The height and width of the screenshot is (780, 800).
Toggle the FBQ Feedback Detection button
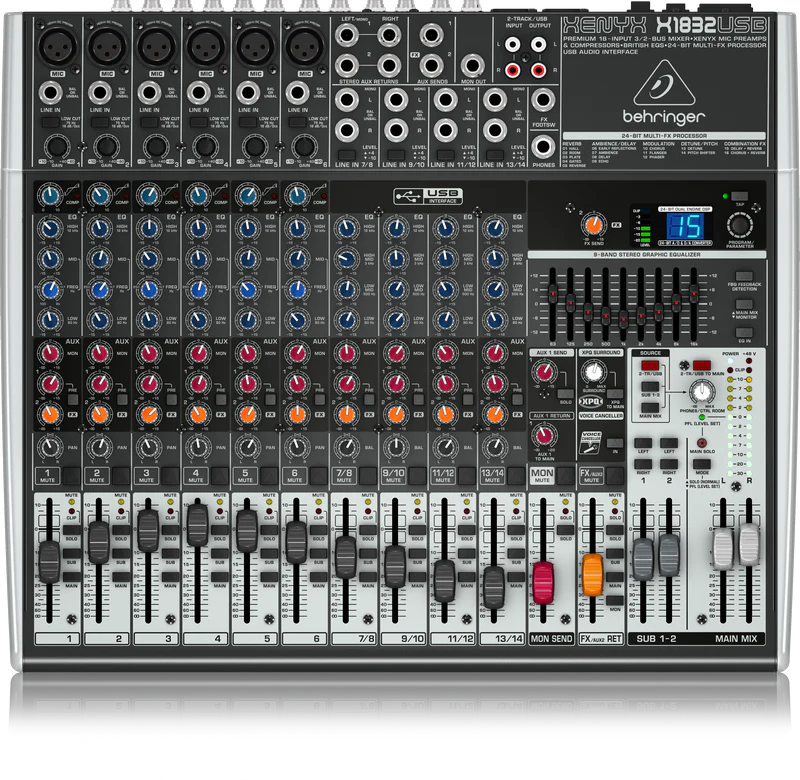744,276
